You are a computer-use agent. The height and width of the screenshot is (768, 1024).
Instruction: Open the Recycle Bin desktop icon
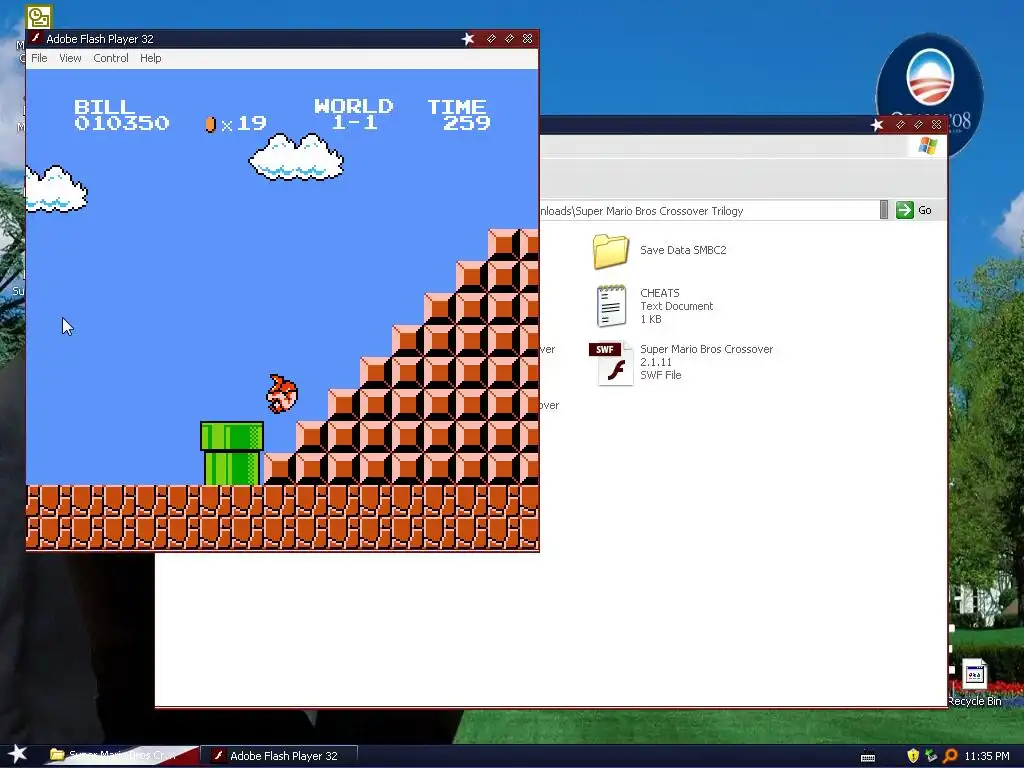click(x=974, y=682)
